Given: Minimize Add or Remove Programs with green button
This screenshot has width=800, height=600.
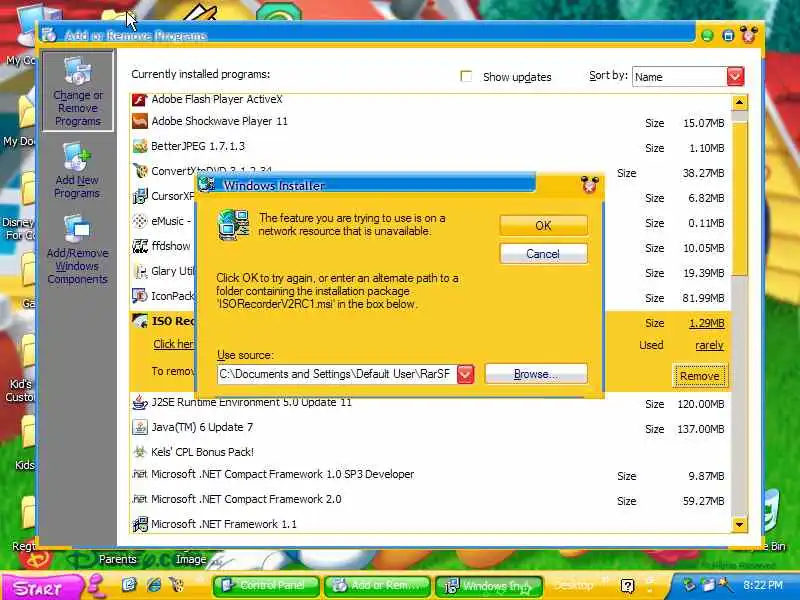Looking at the screenshot, I should 707,36.
